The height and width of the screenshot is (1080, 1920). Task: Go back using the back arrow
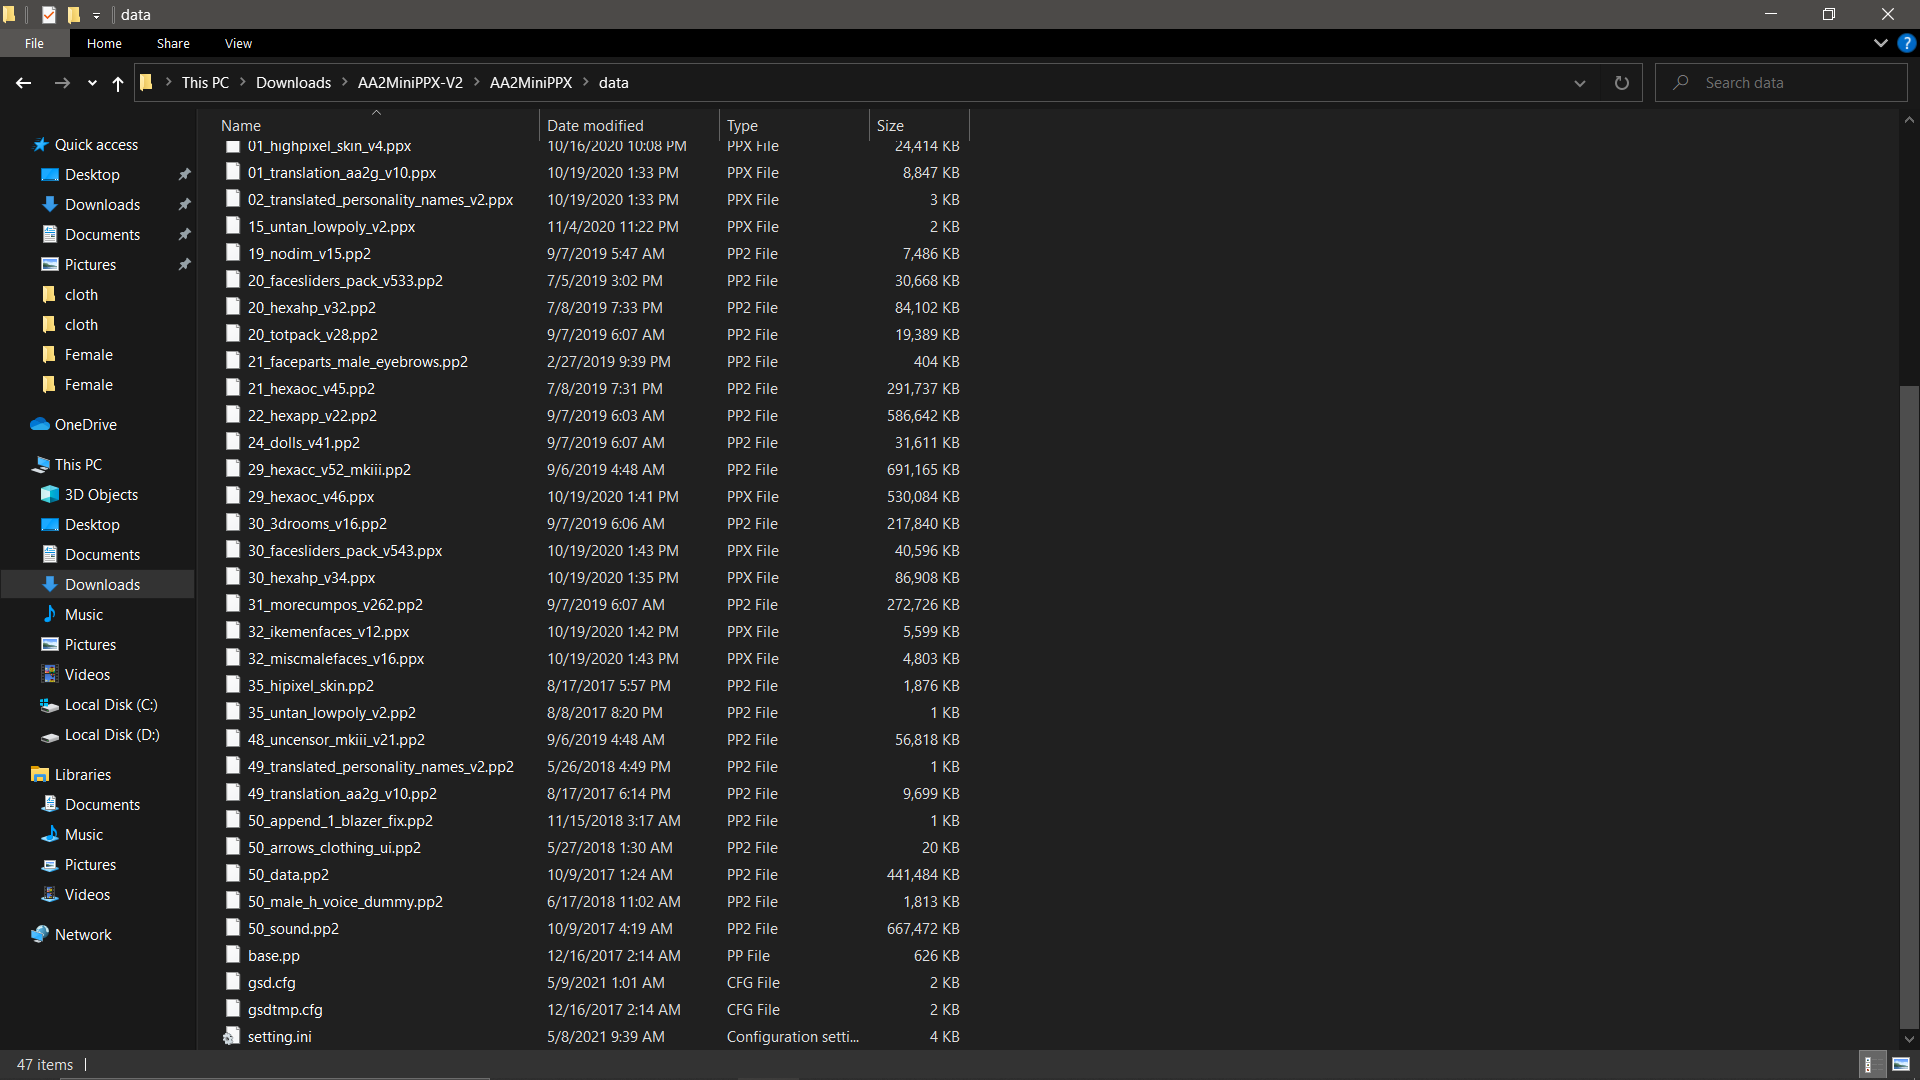(23, 83)
